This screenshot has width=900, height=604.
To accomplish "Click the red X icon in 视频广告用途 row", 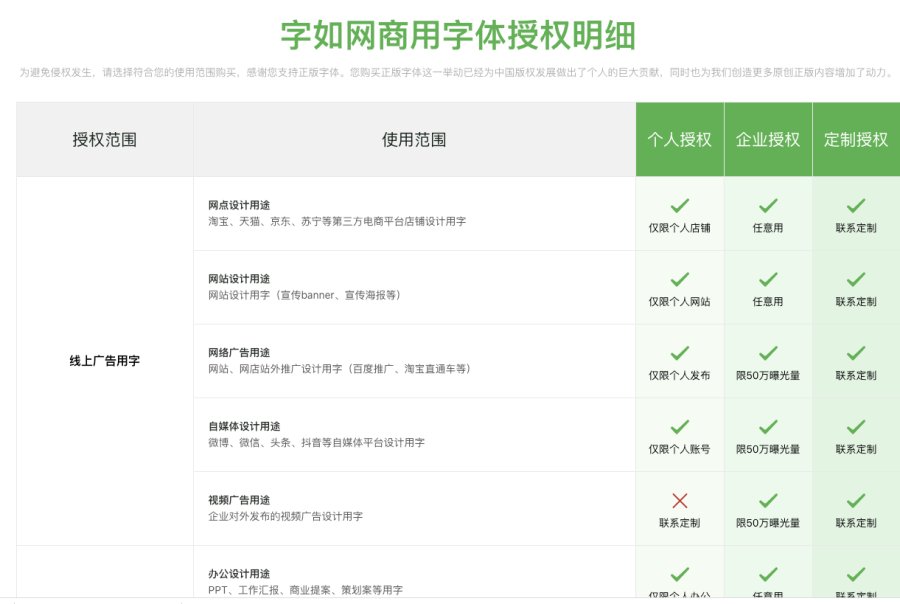I will click(x=680, y=501).
